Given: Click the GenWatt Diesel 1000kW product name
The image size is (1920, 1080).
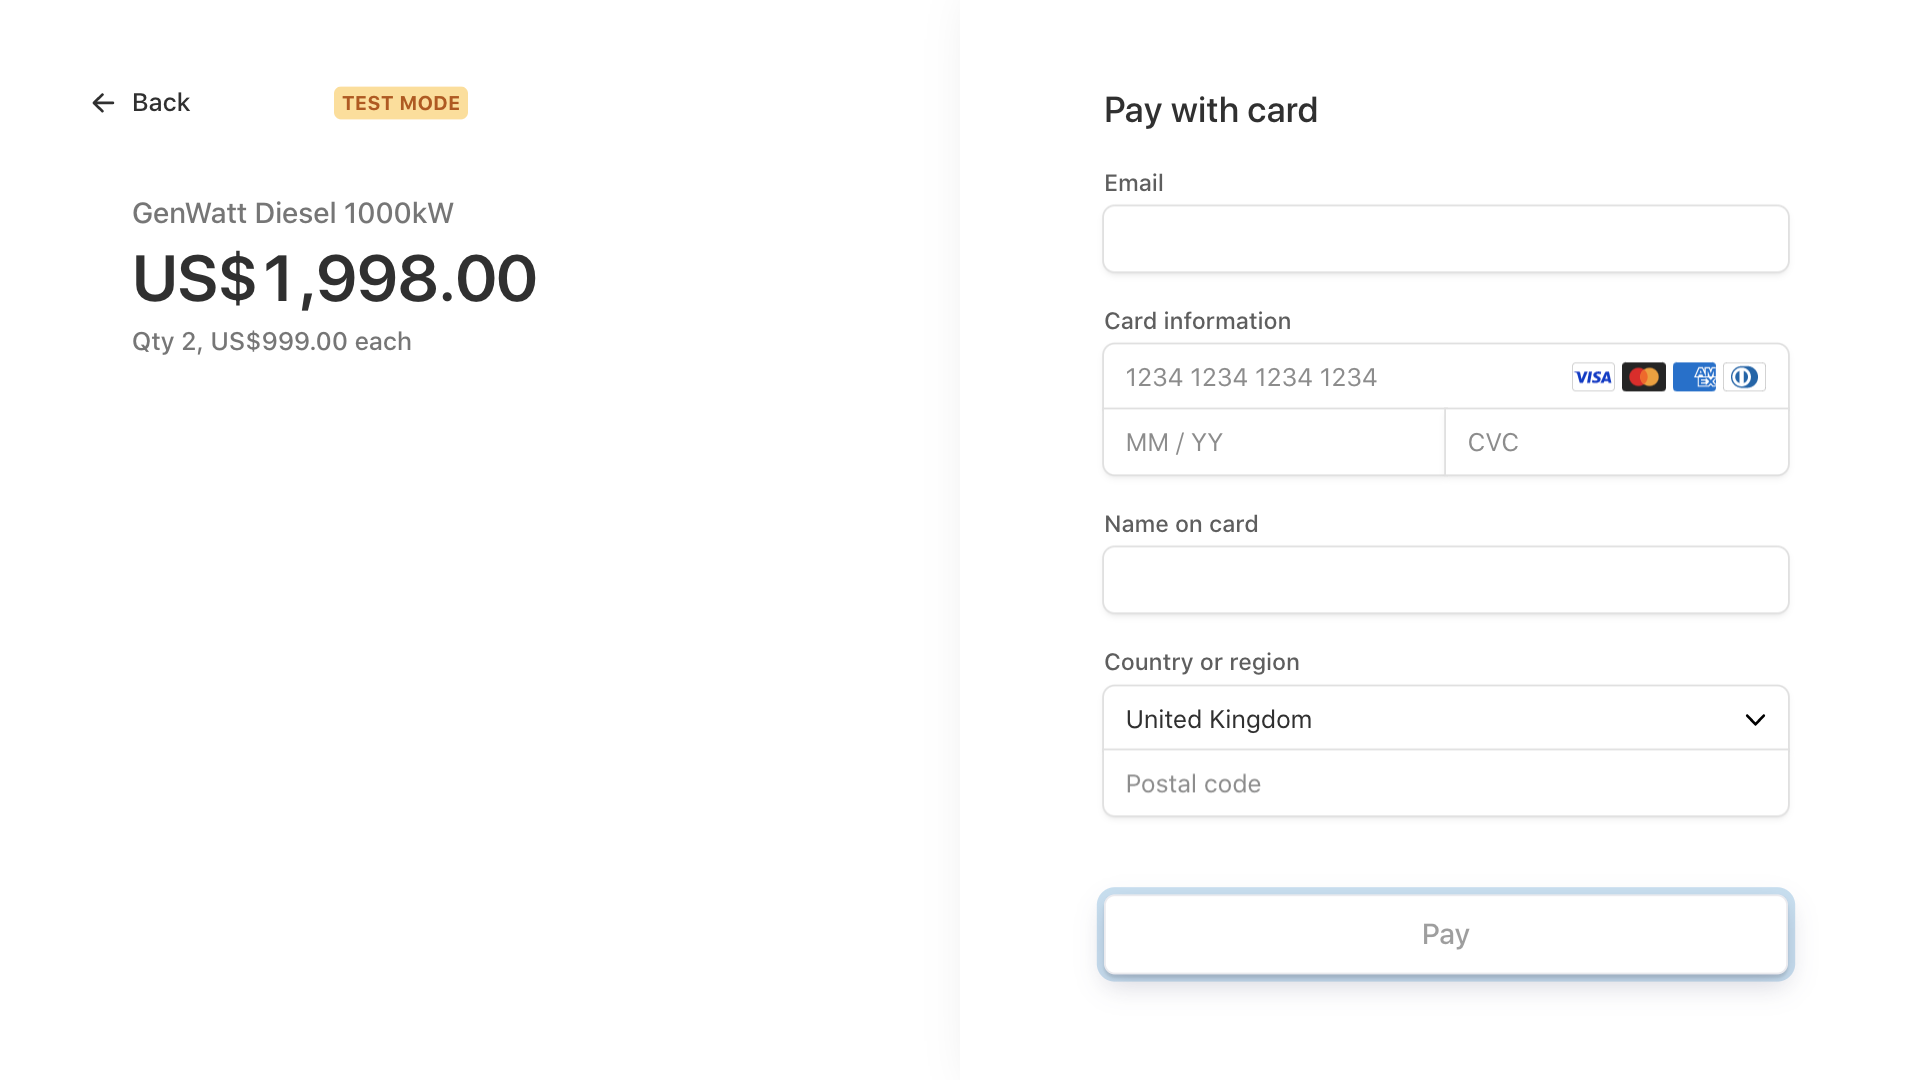Looking at the screenshot, I should pos(293,213).
